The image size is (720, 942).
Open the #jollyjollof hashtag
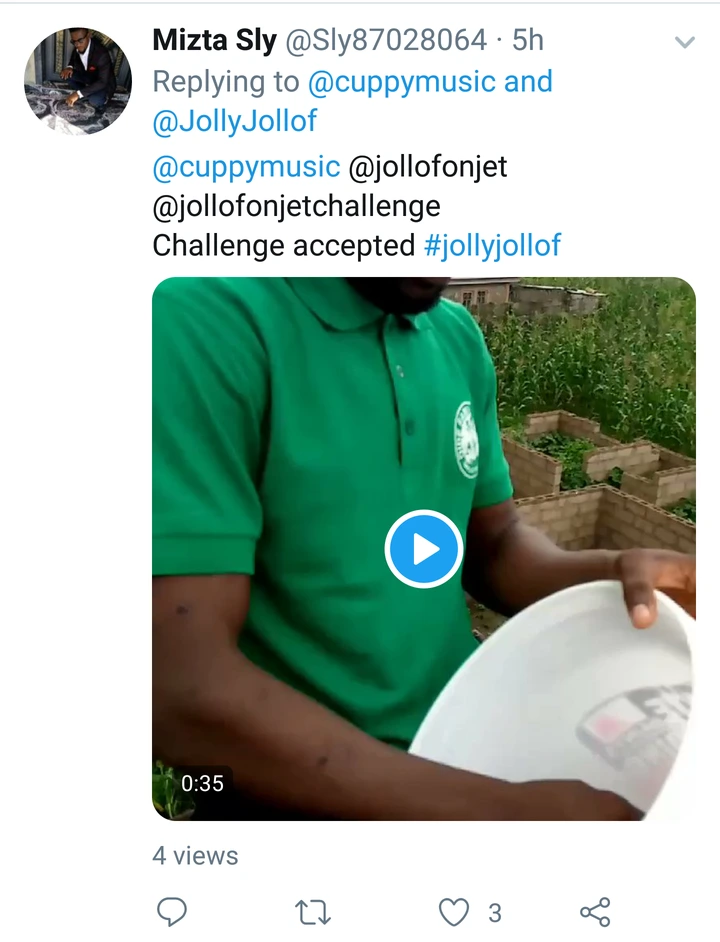point(493,245)
